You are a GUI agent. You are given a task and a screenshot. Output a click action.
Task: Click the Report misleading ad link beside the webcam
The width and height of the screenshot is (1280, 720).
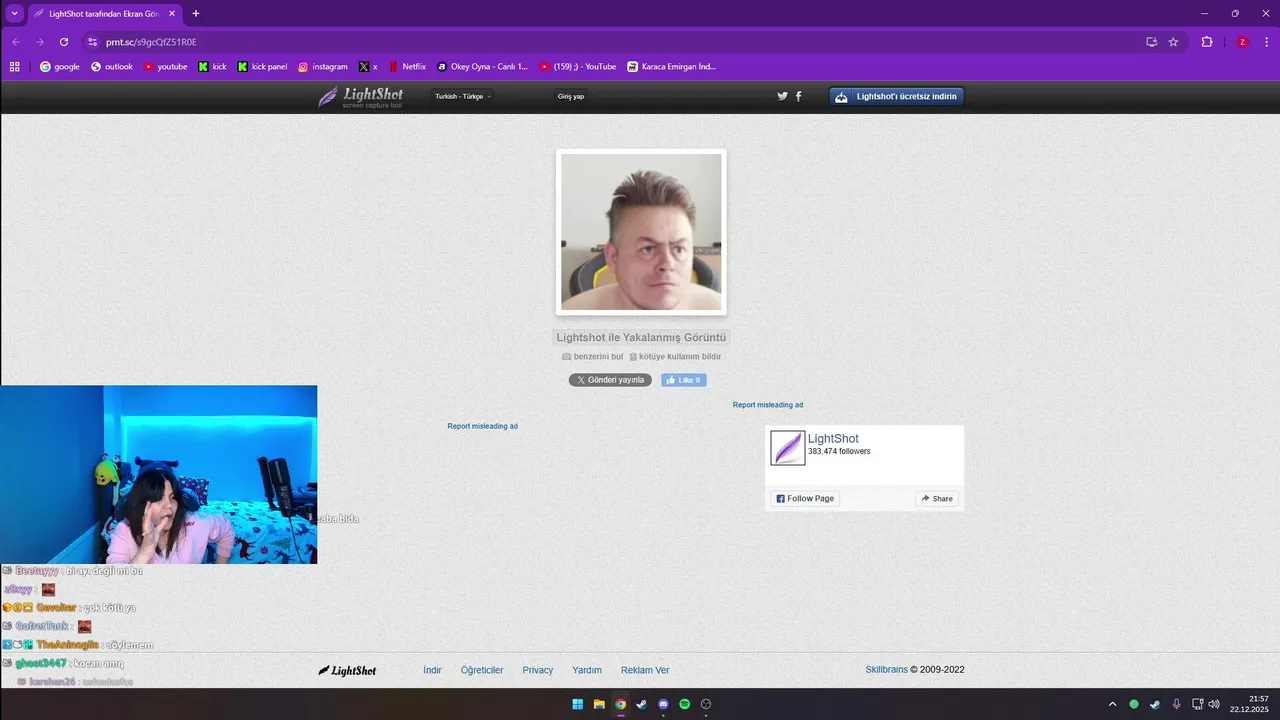[x=482, y=426]
